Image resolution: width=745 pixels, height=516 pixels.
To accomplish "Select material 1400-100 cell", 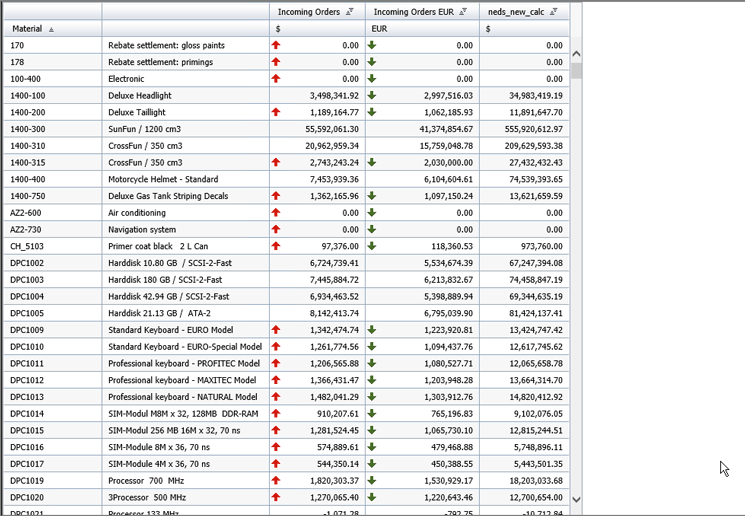I will (52, 96).
